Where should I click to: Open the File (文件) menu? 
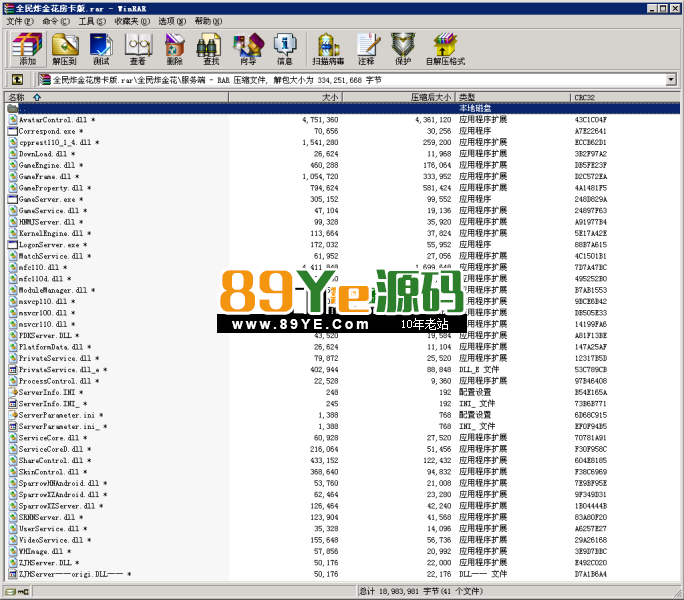tap(20, 21)
